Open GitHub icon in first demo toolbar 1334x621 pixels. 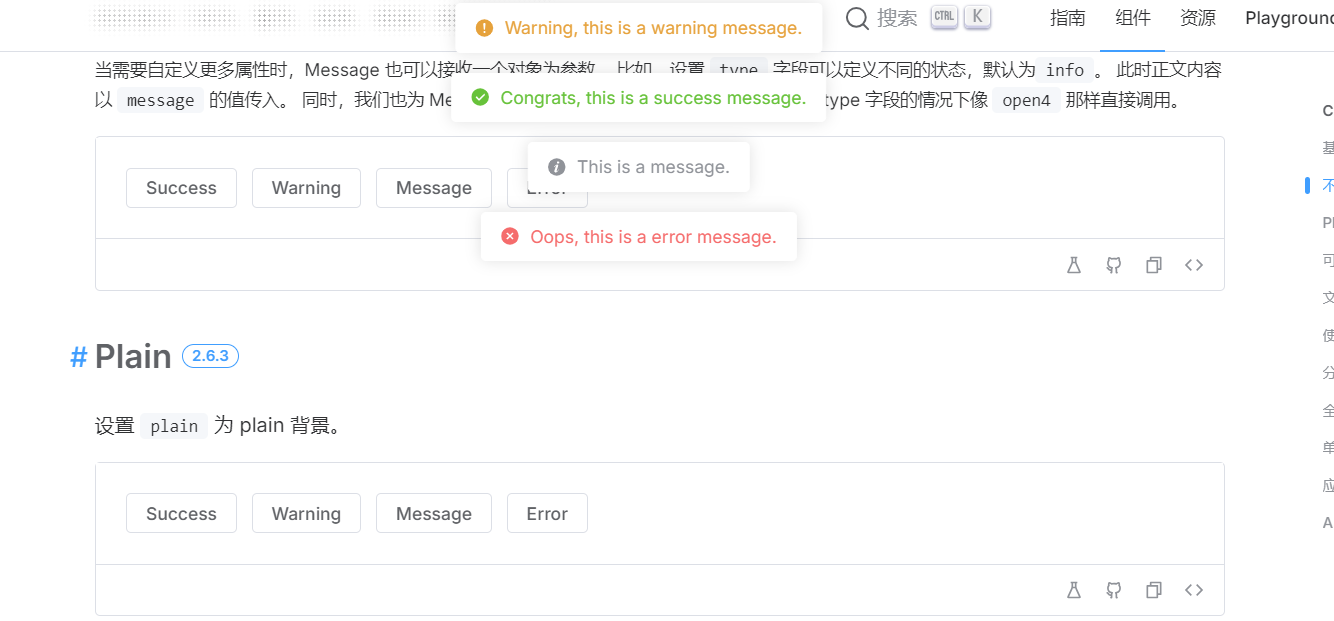tap(1114, 265)
